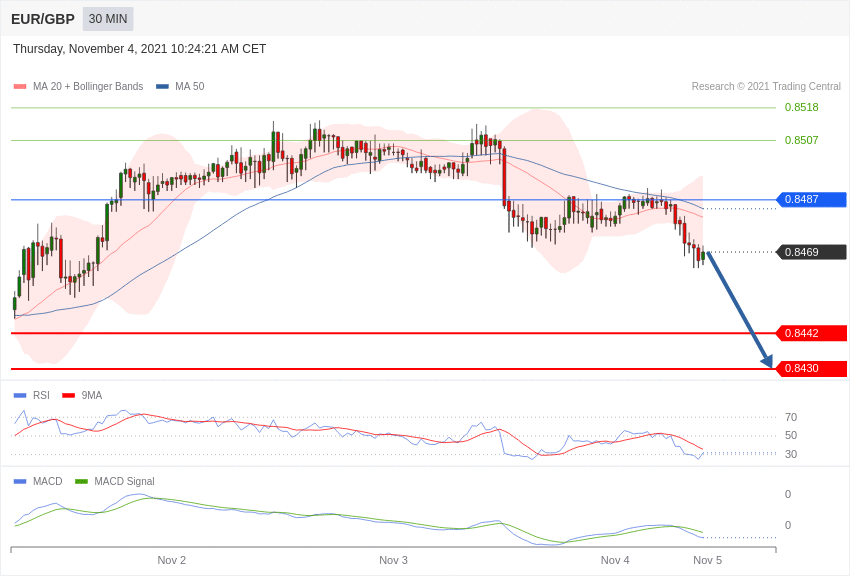The width and height of the screenshot is (850, 576).
Task: Click the MACD Signal legend label
Action: (124, 481)
